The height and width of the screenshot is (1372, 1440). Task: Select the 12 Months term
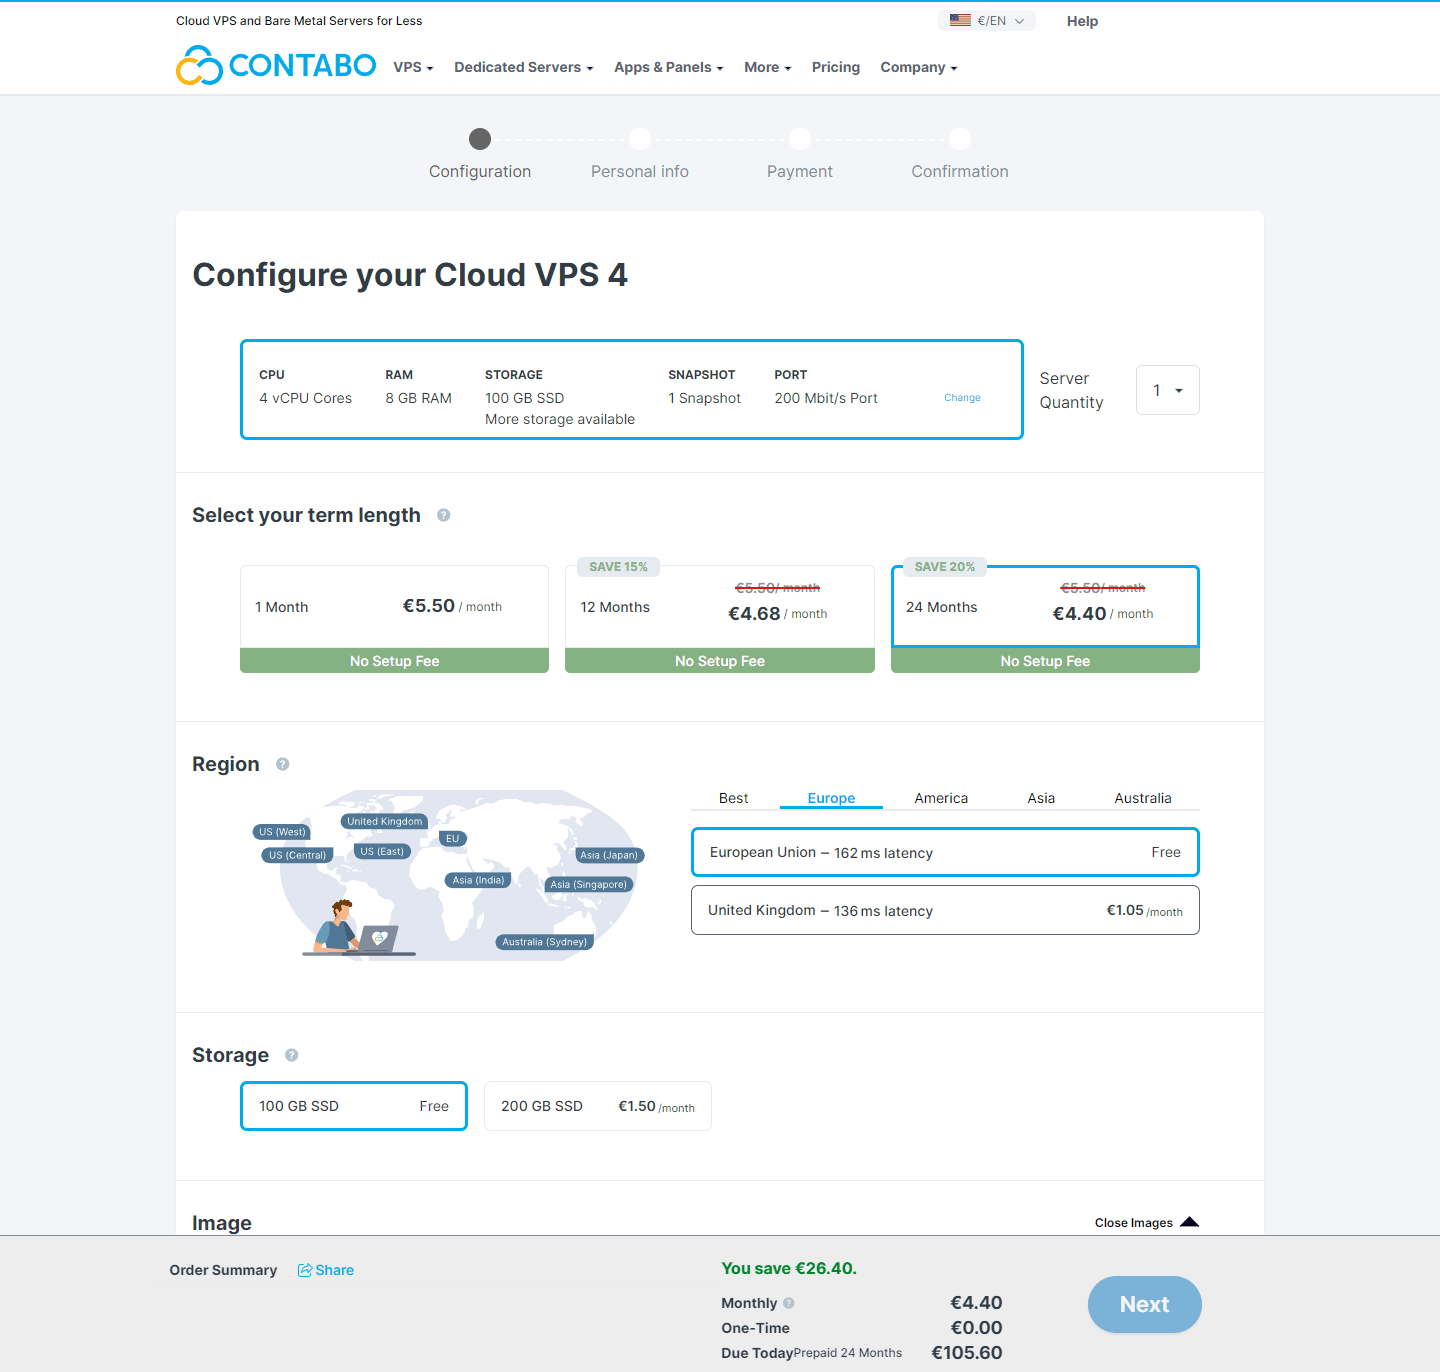[x=720, y=619]
